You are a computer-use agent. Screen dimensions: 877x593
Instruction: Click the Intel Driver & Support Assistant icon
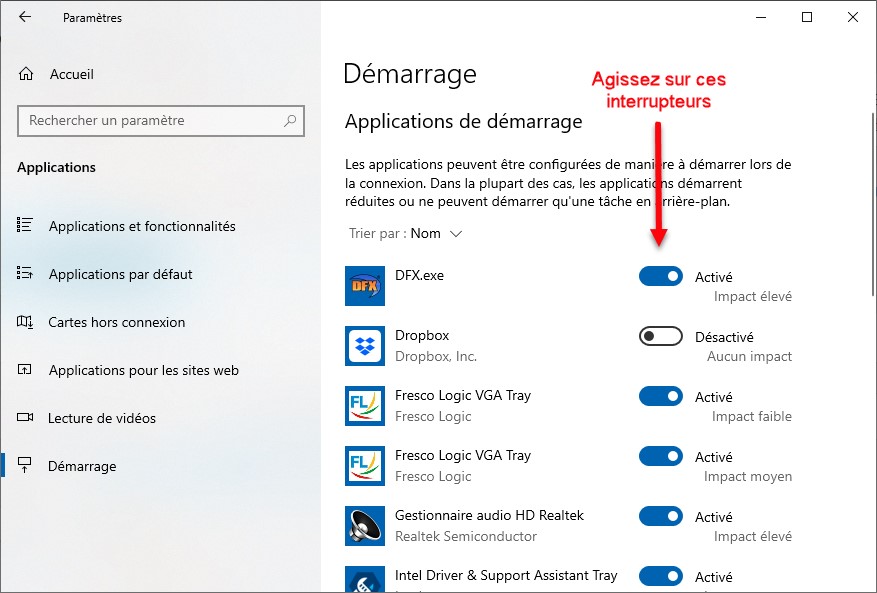pos(364,580)
